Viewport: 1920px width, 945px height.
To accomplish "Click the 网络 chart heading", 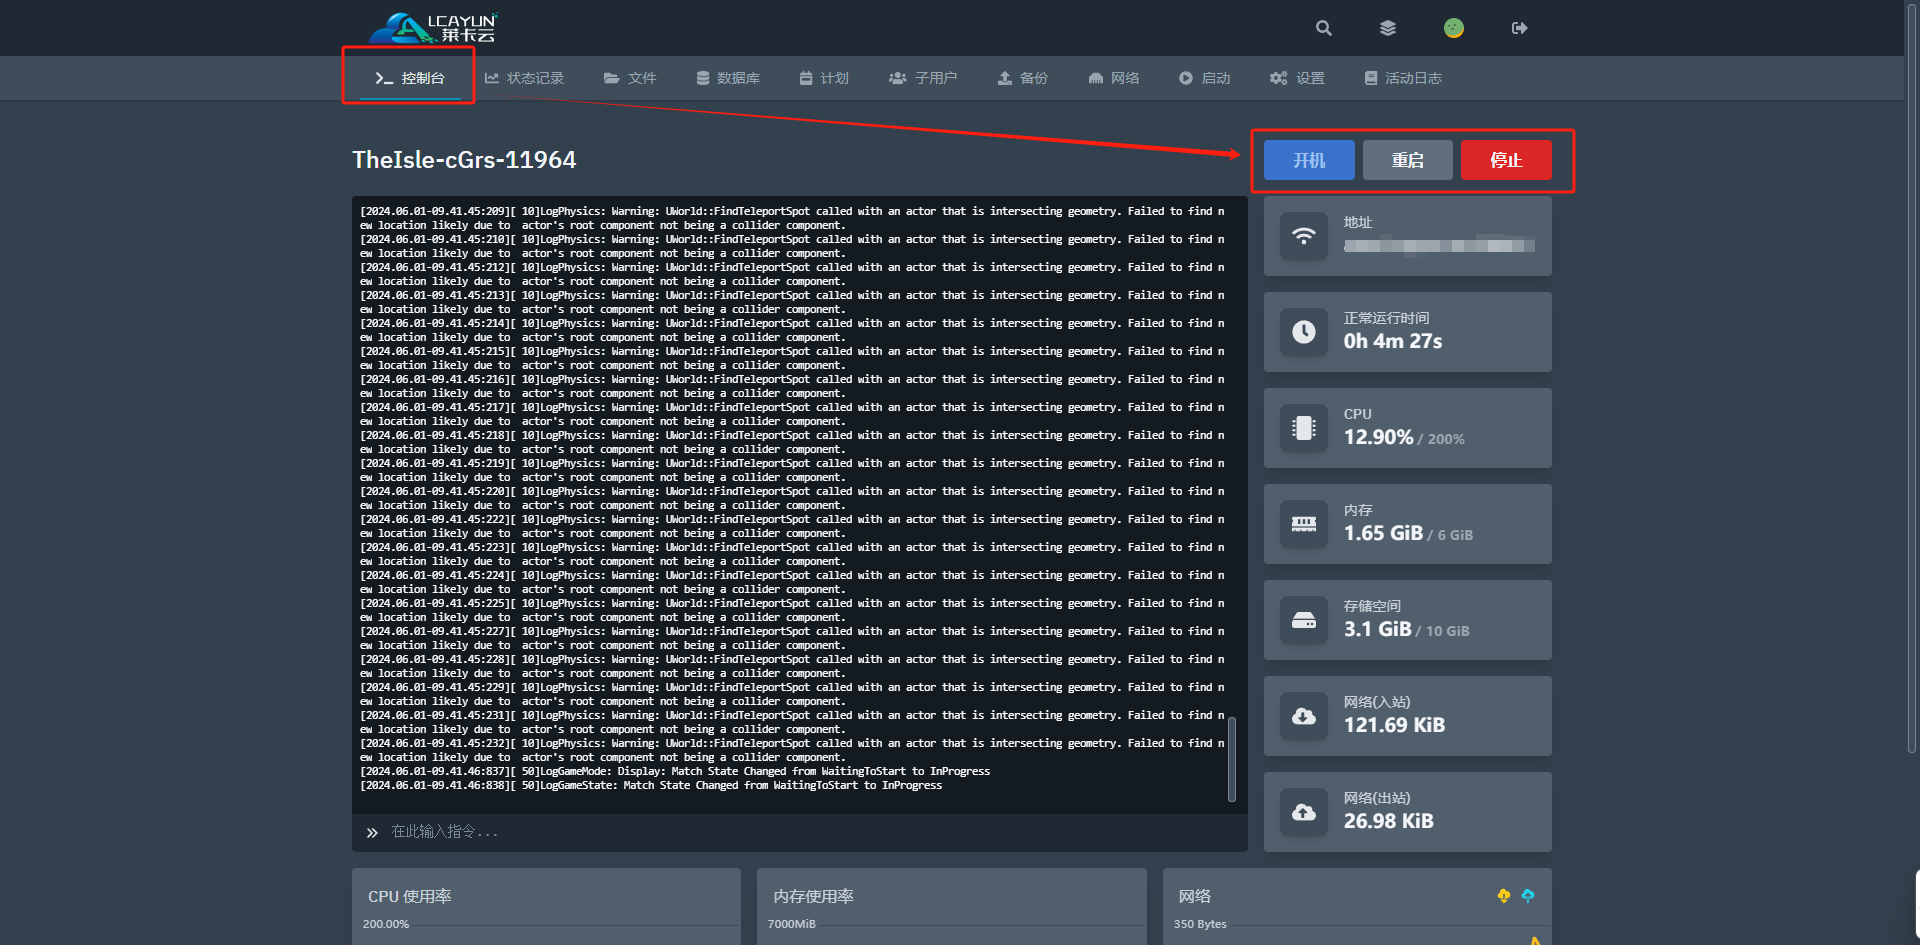I will 1194,896.
